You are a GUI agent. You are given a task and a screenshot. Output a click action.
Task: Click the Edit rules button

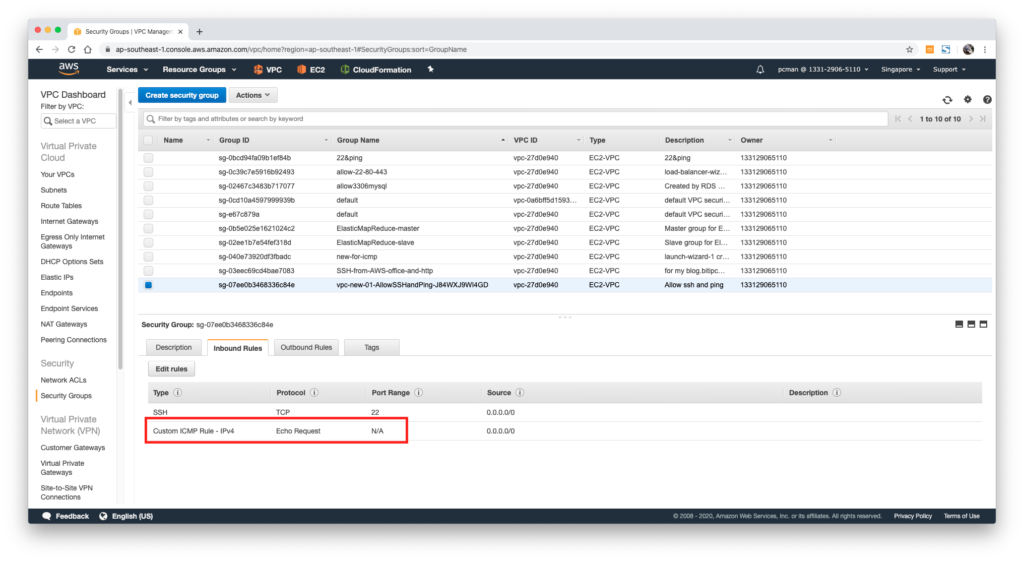(171, 369)
